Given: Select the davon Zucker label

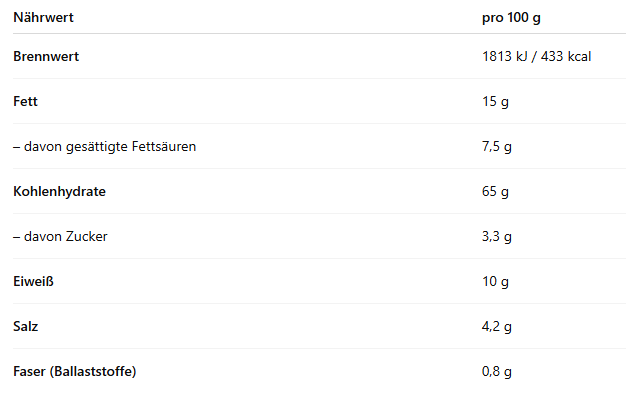Looking at the screenshot, I should (x=60, y=236).
